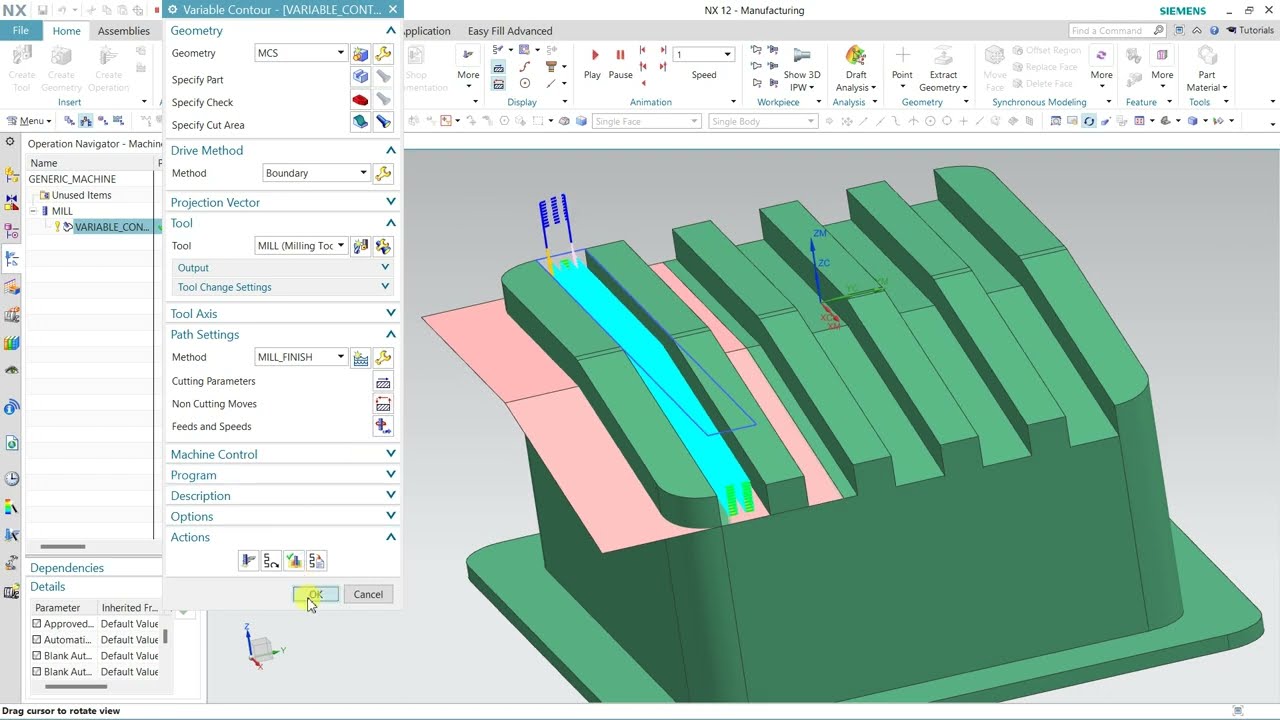
Task: Switch to the Assemblies ribbon tab
Action: (x=124, y=31)
